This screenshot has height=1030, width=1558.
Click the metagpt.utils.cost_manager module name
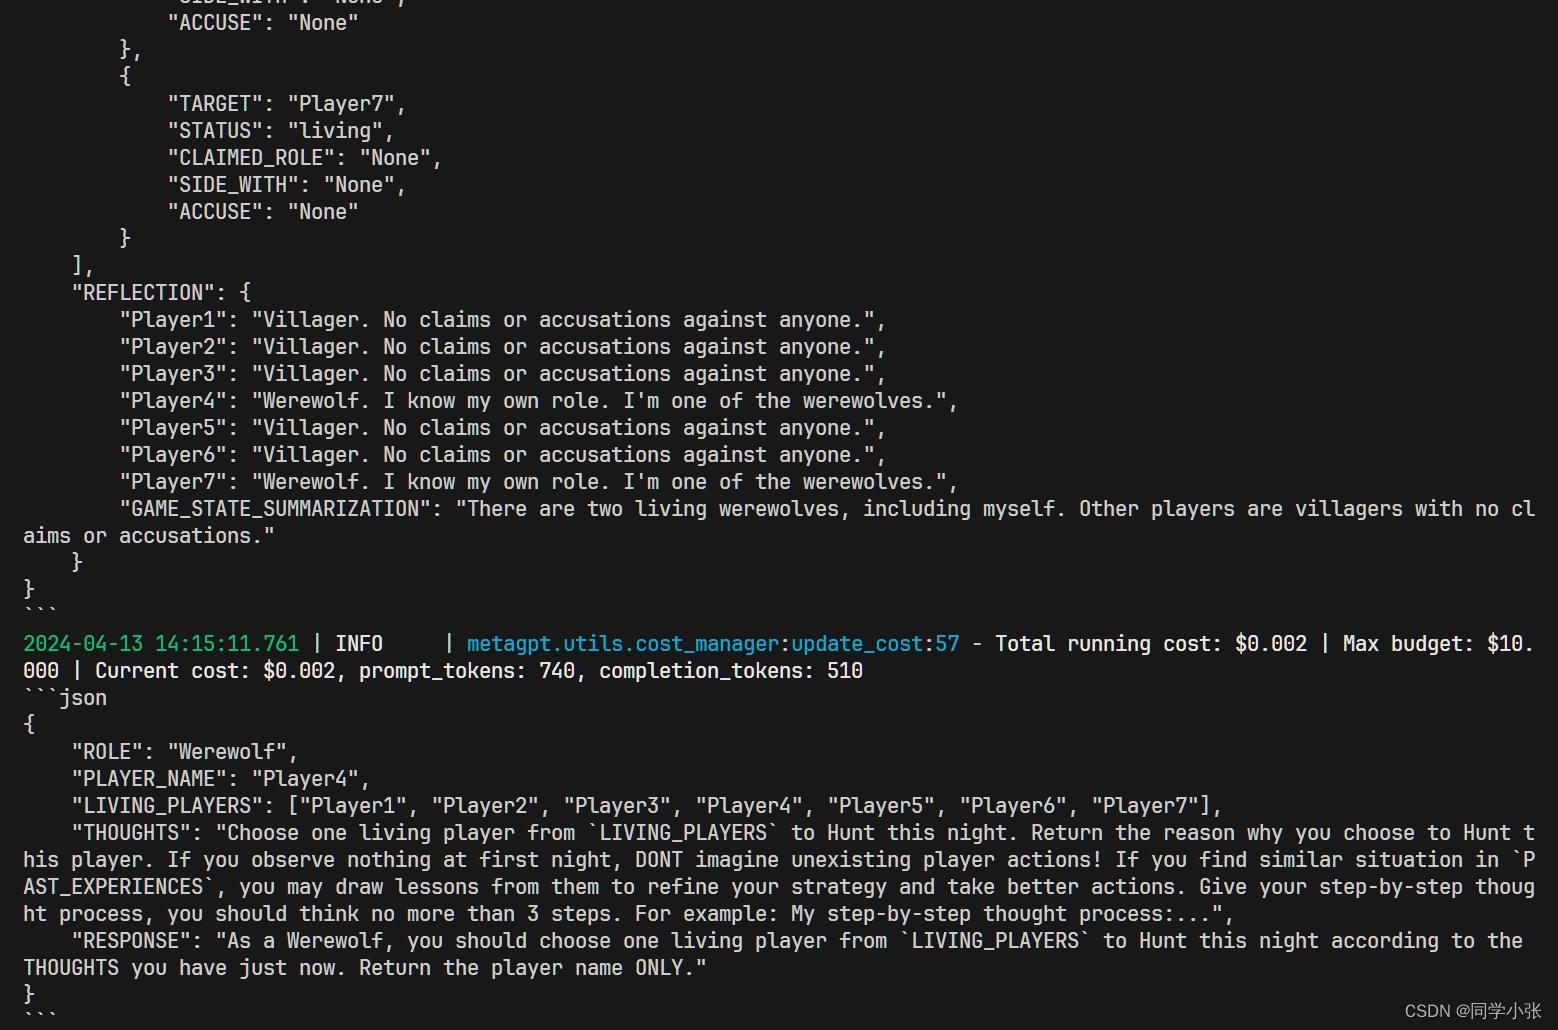click(x=623, y=644)
